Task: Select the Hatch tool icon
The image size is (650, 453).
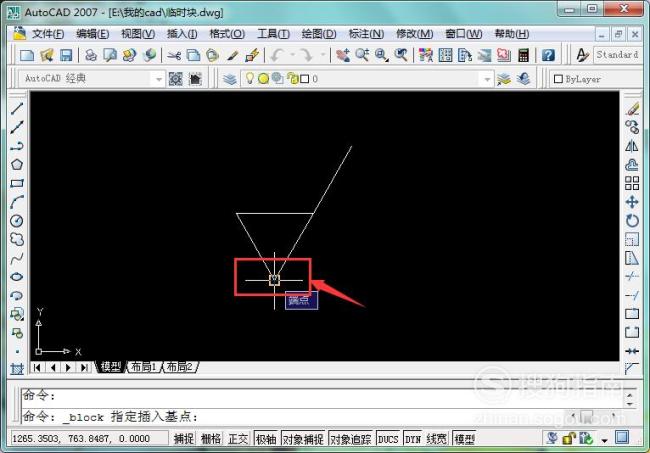Action: click(x=17, y=368)
